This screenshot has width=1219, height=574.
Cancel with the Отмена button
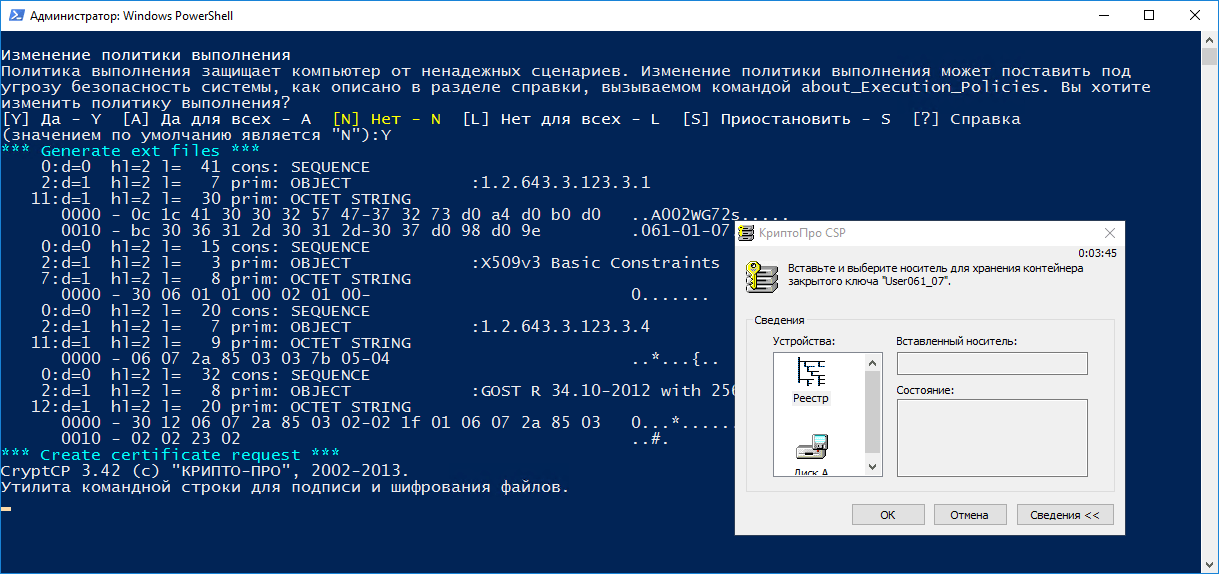(x=969, y=515)
